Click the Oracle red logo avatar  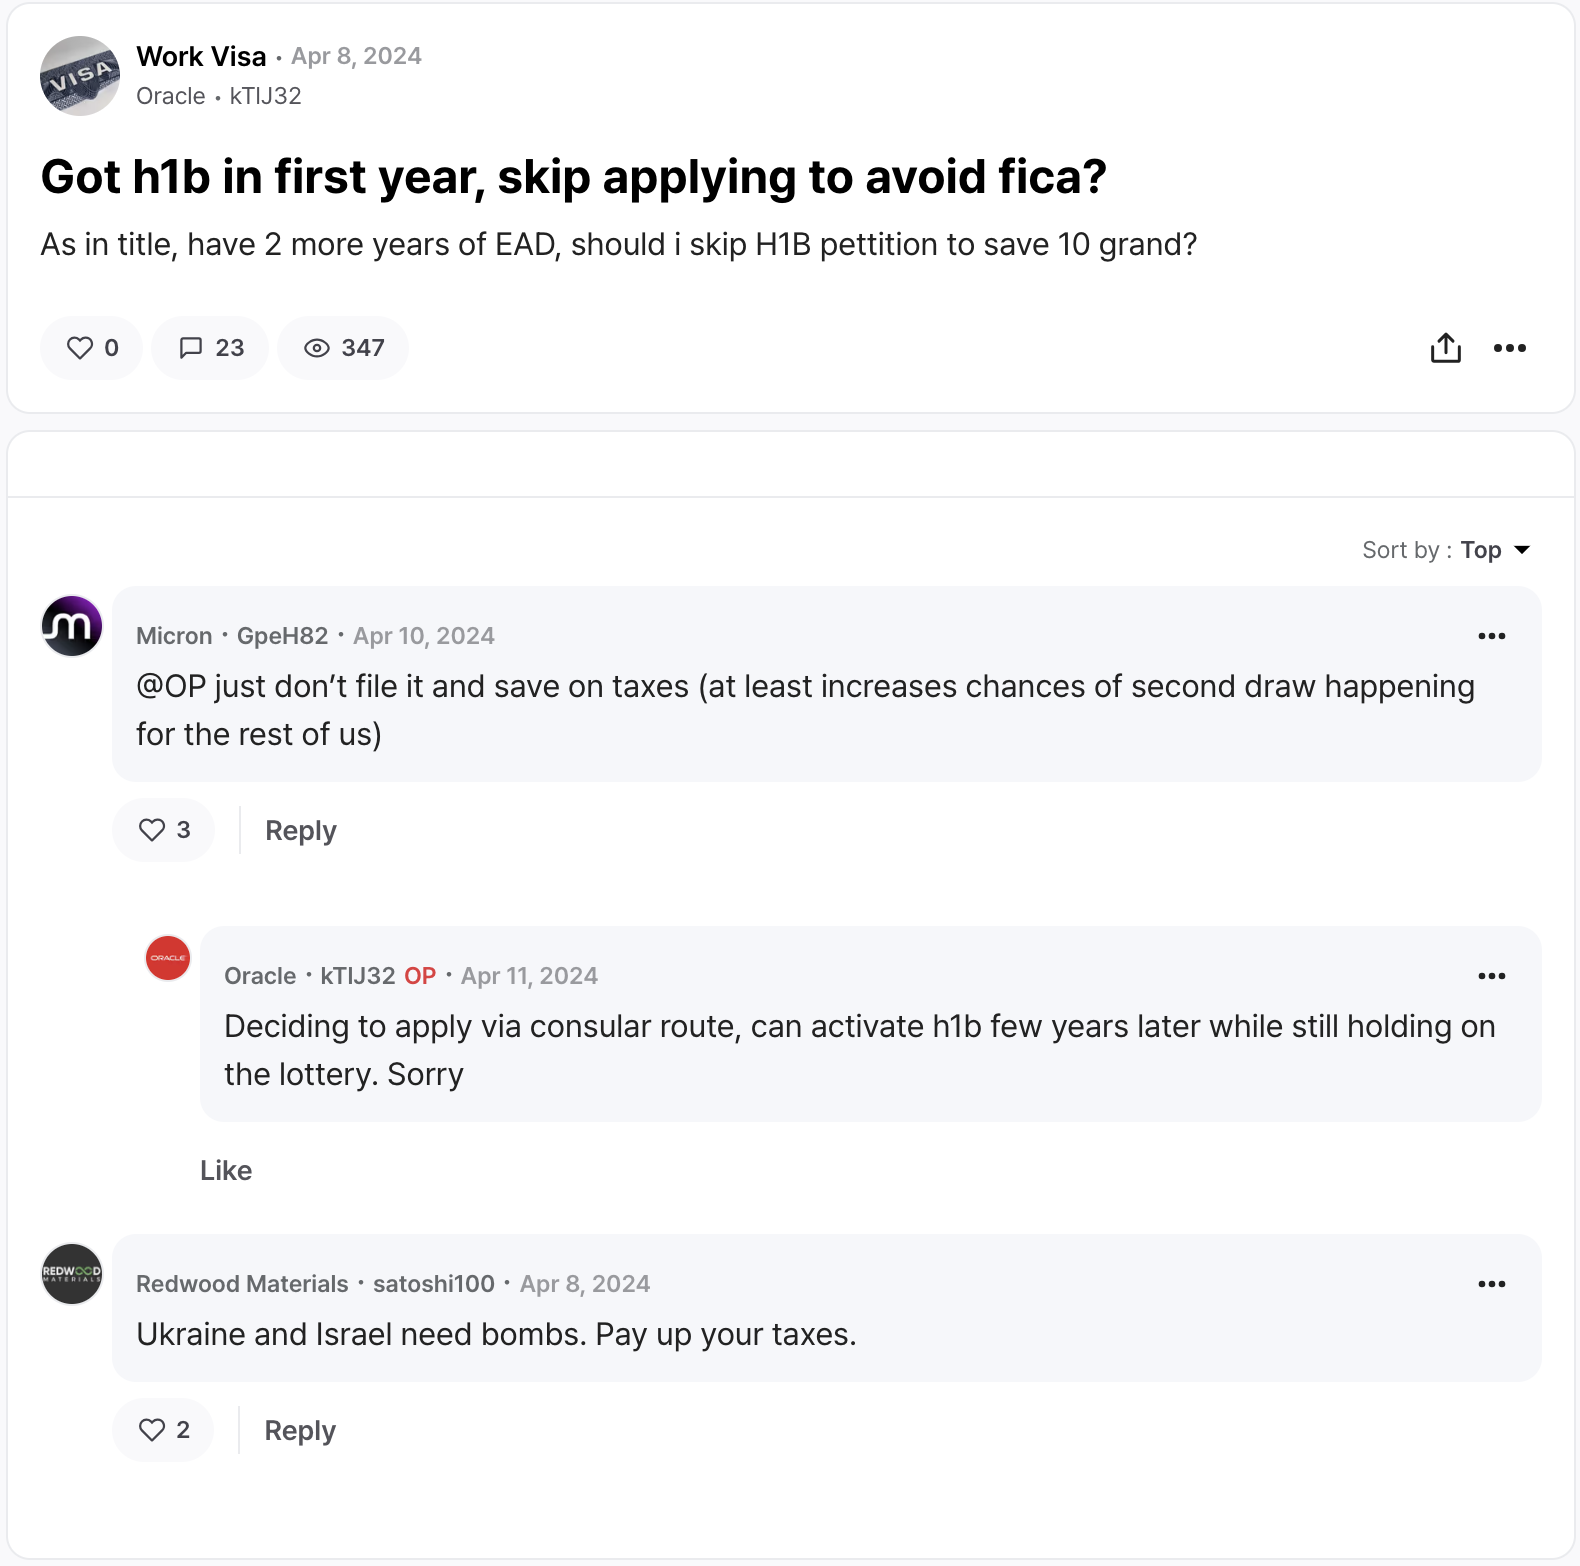pyautogui.click(x=168, y=958)
